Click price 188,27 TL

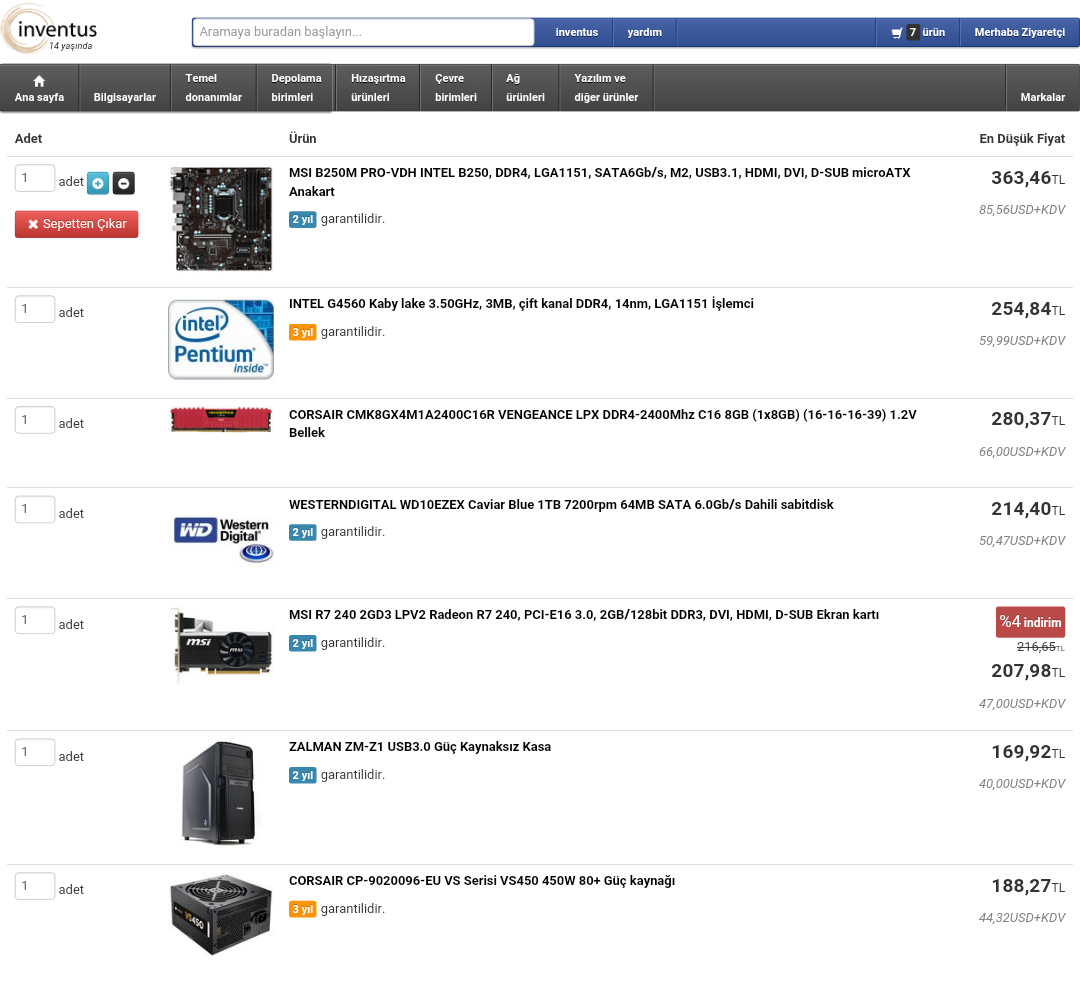tap(1028, 886)
